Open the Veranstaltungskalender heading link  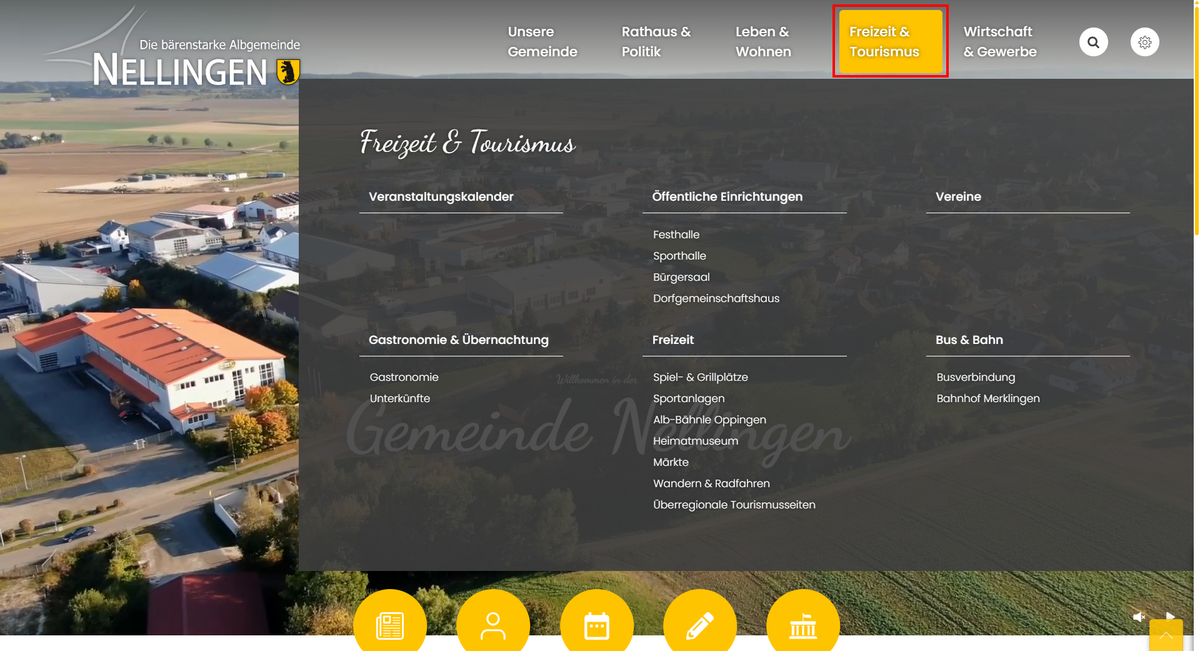tap(441, 197)
